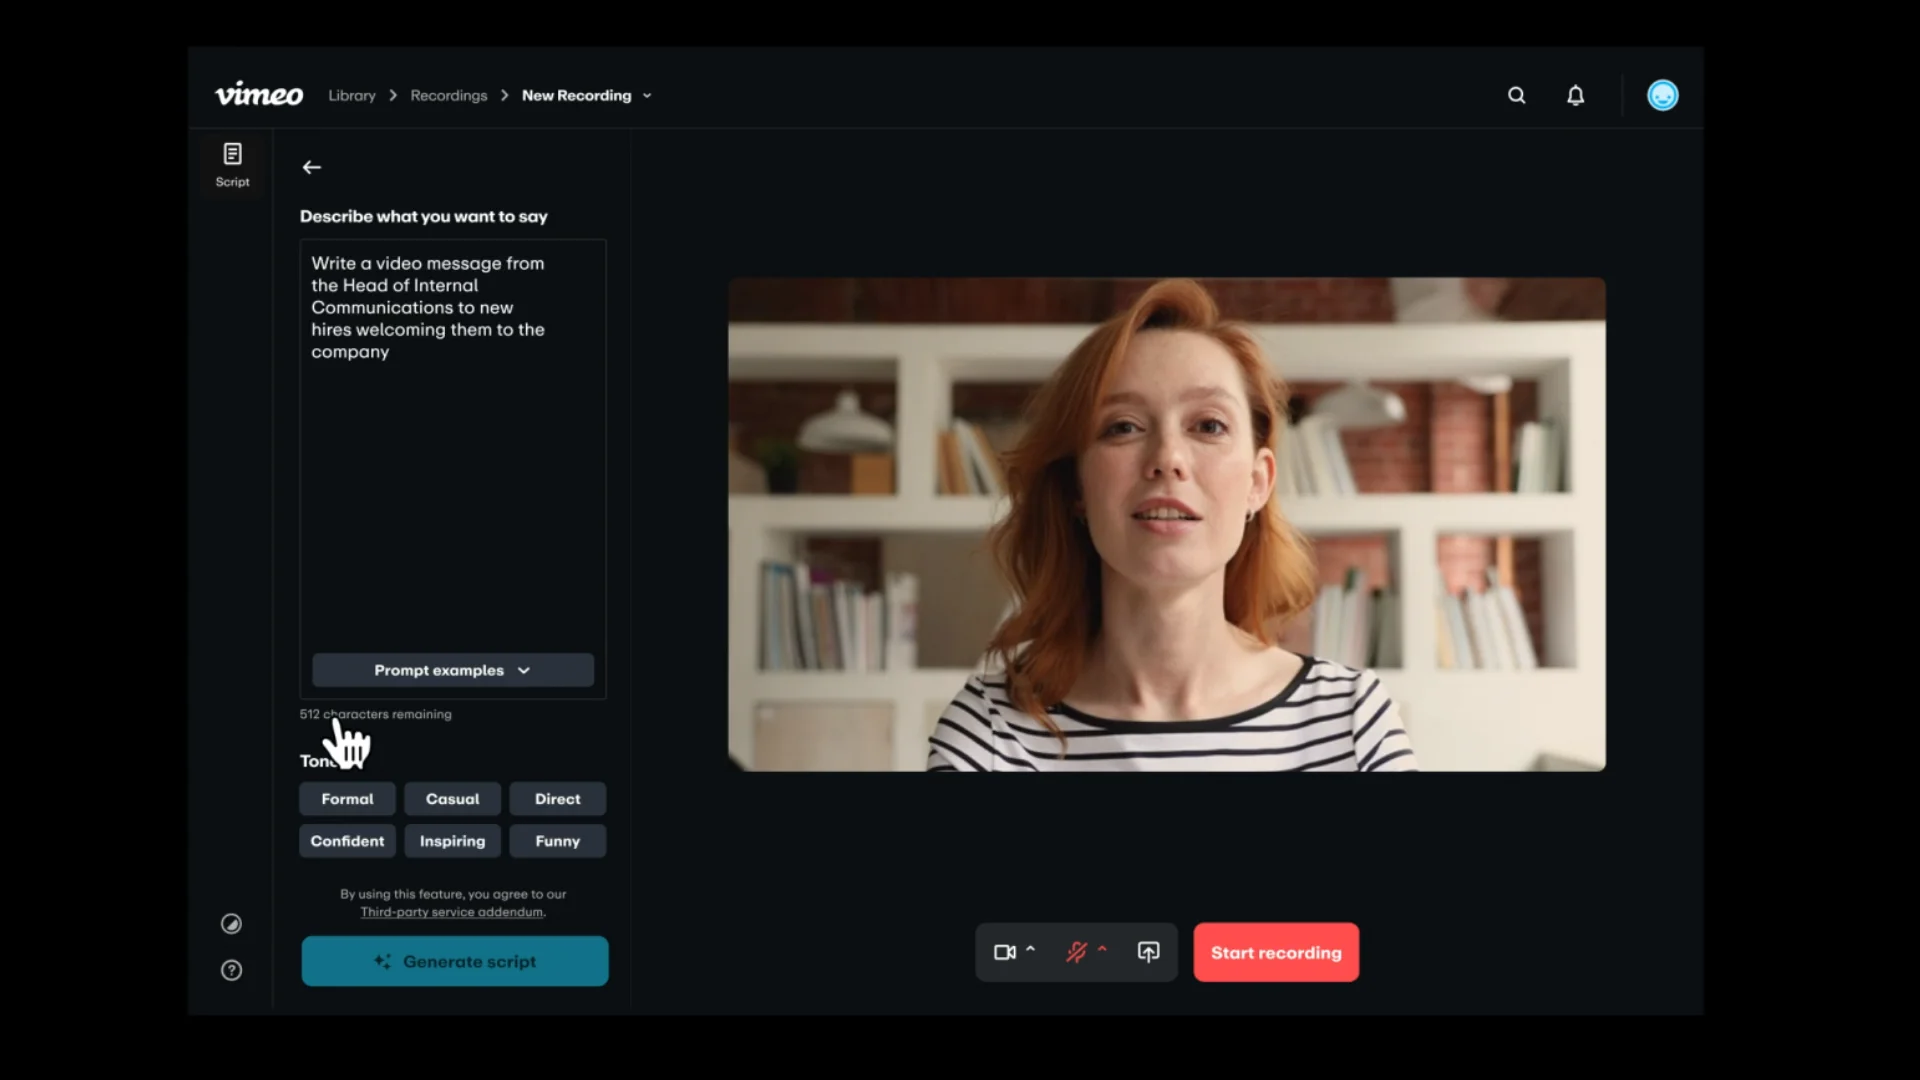
Task: Select the Casual tone
Action: click(x=452, y=799)
